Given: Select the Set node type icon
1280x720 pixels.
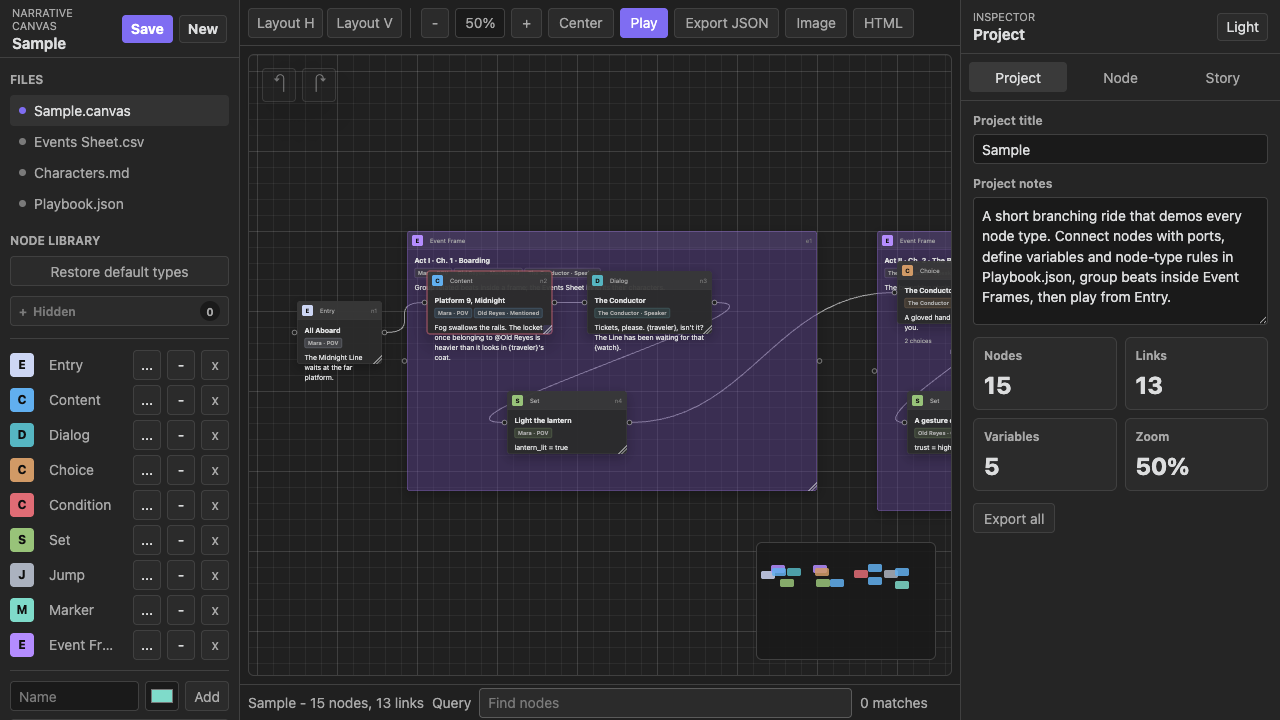Looking at the screenshot, I should point(22,540).
